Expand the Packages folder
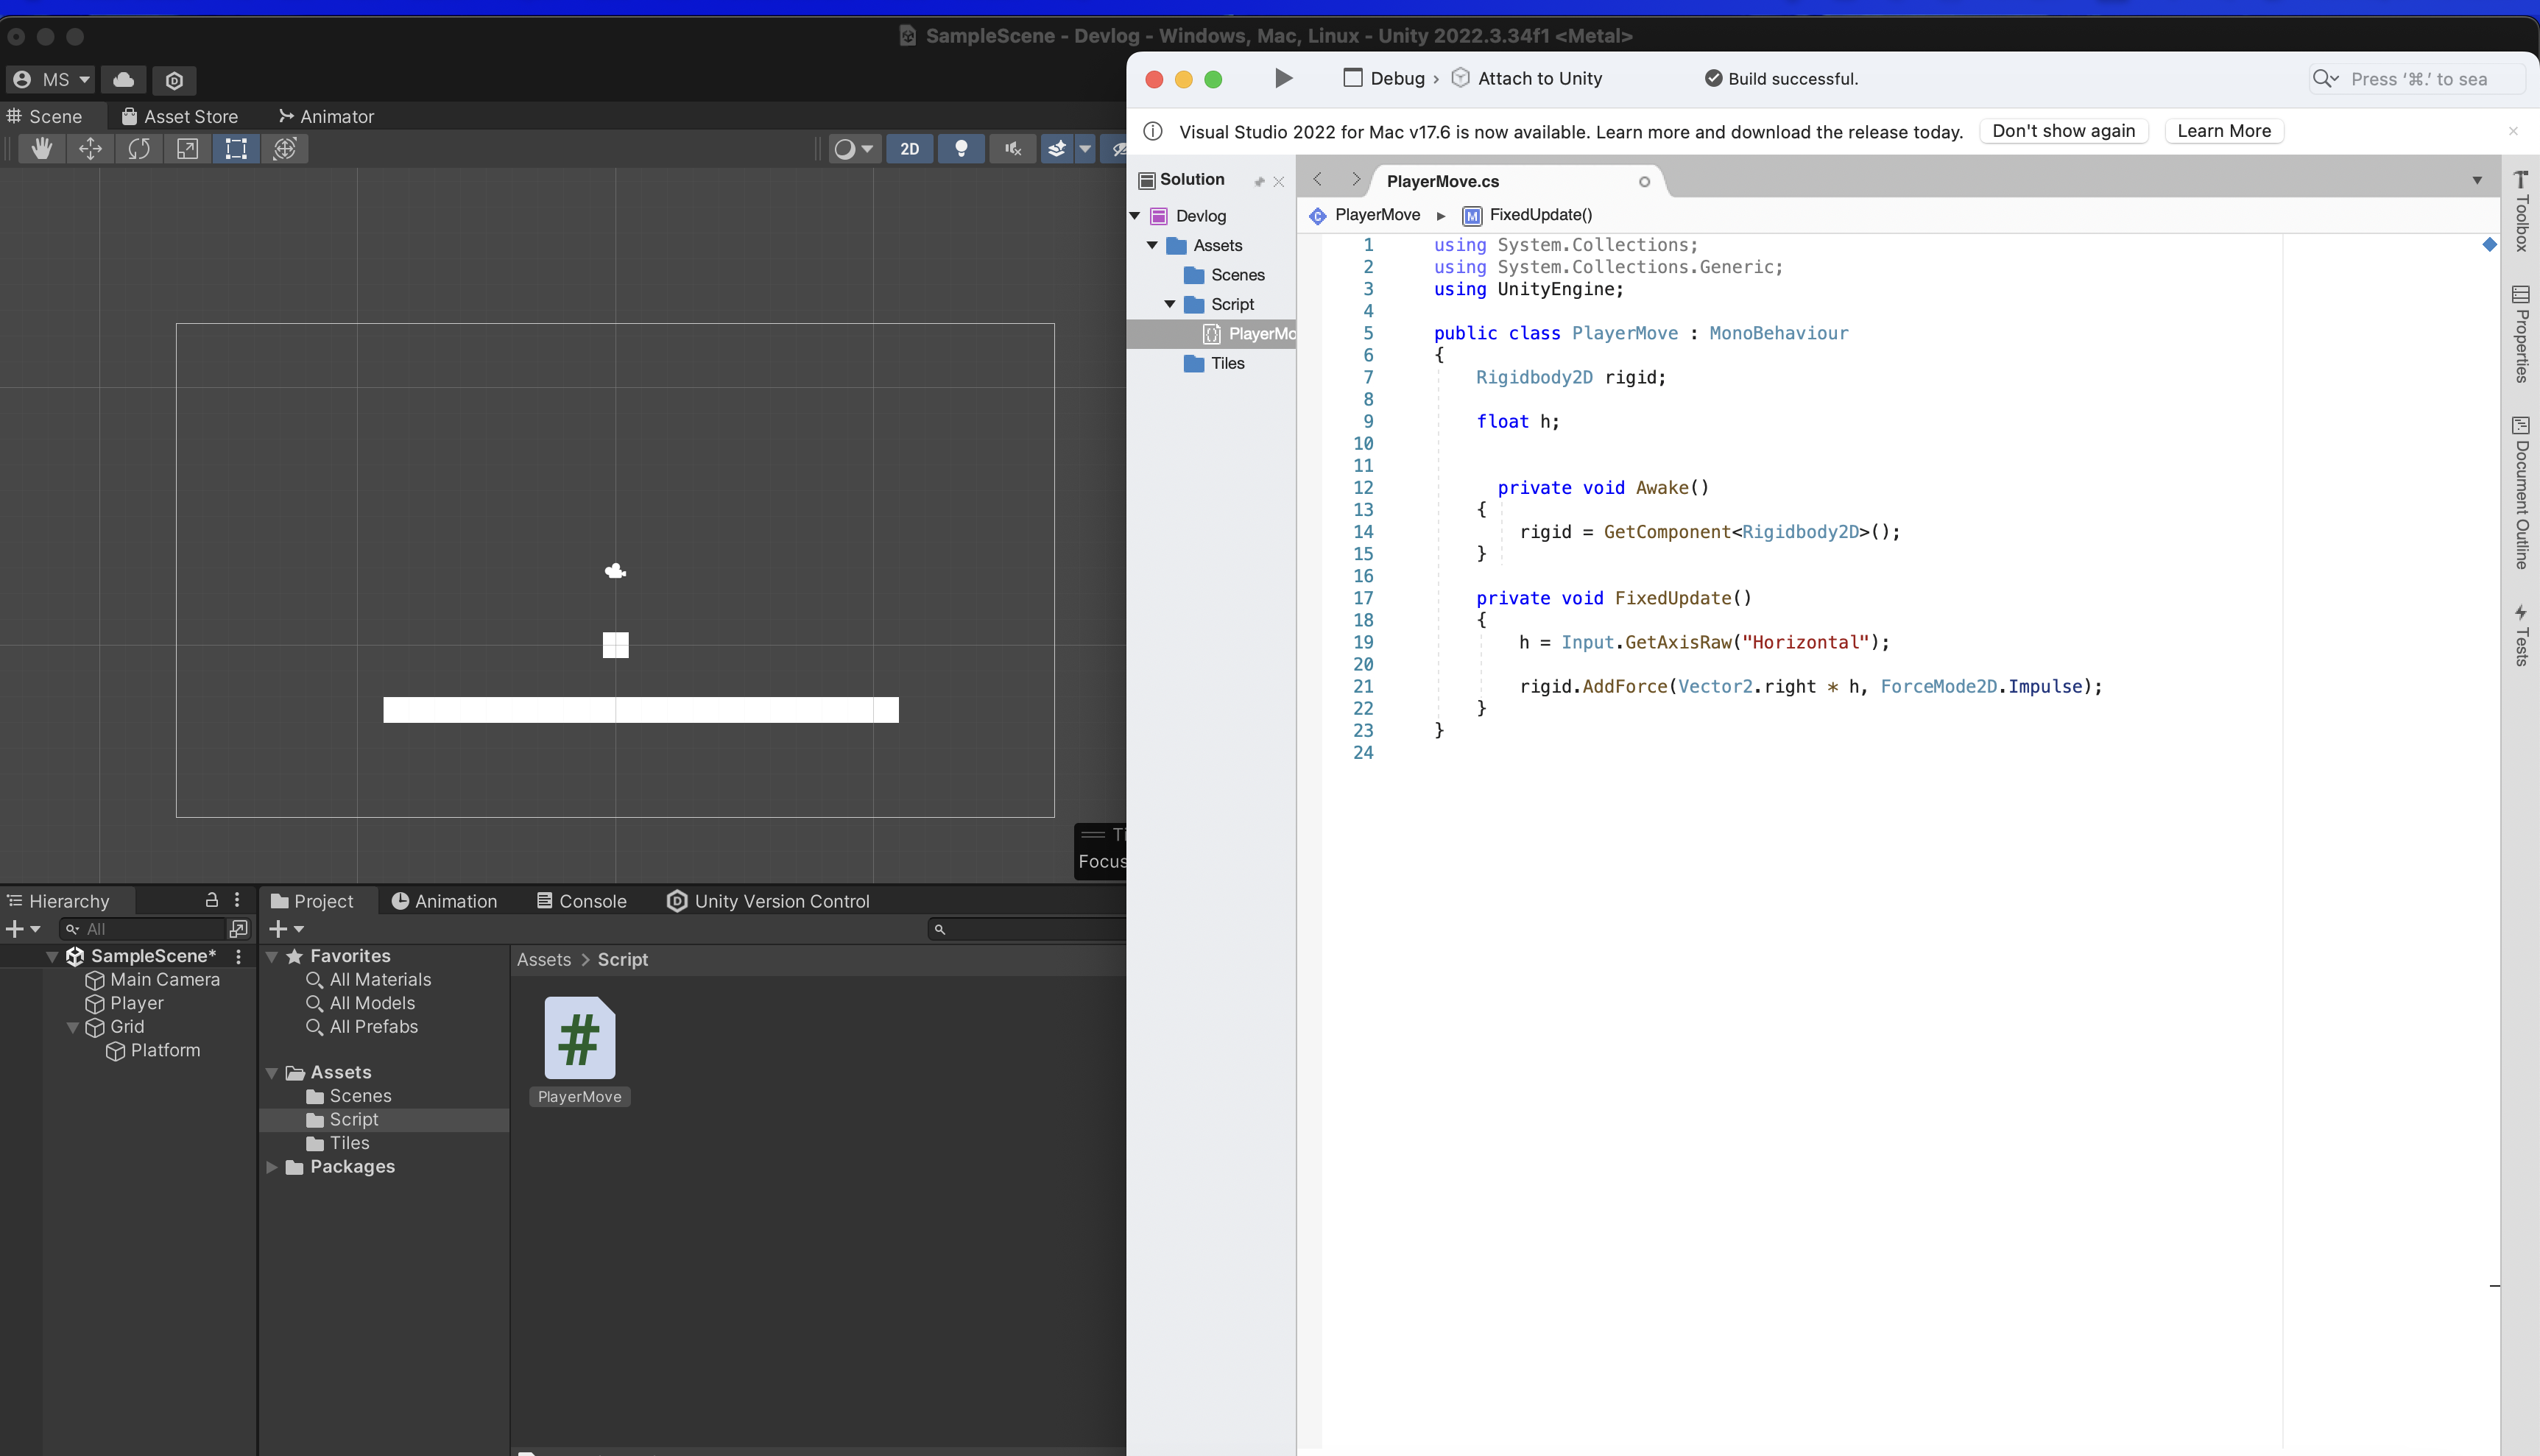 tap(271, 1167)
